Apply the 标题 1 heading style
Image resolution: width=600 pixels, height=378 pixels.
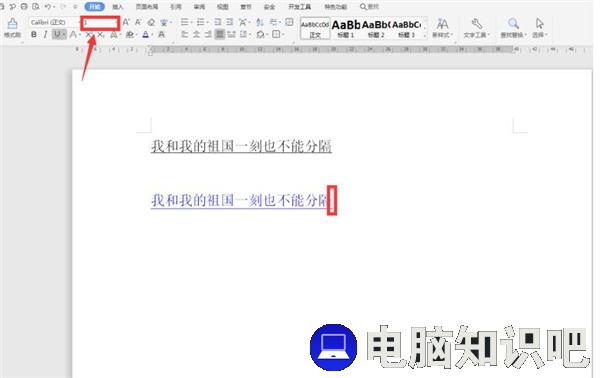point(345,28)
